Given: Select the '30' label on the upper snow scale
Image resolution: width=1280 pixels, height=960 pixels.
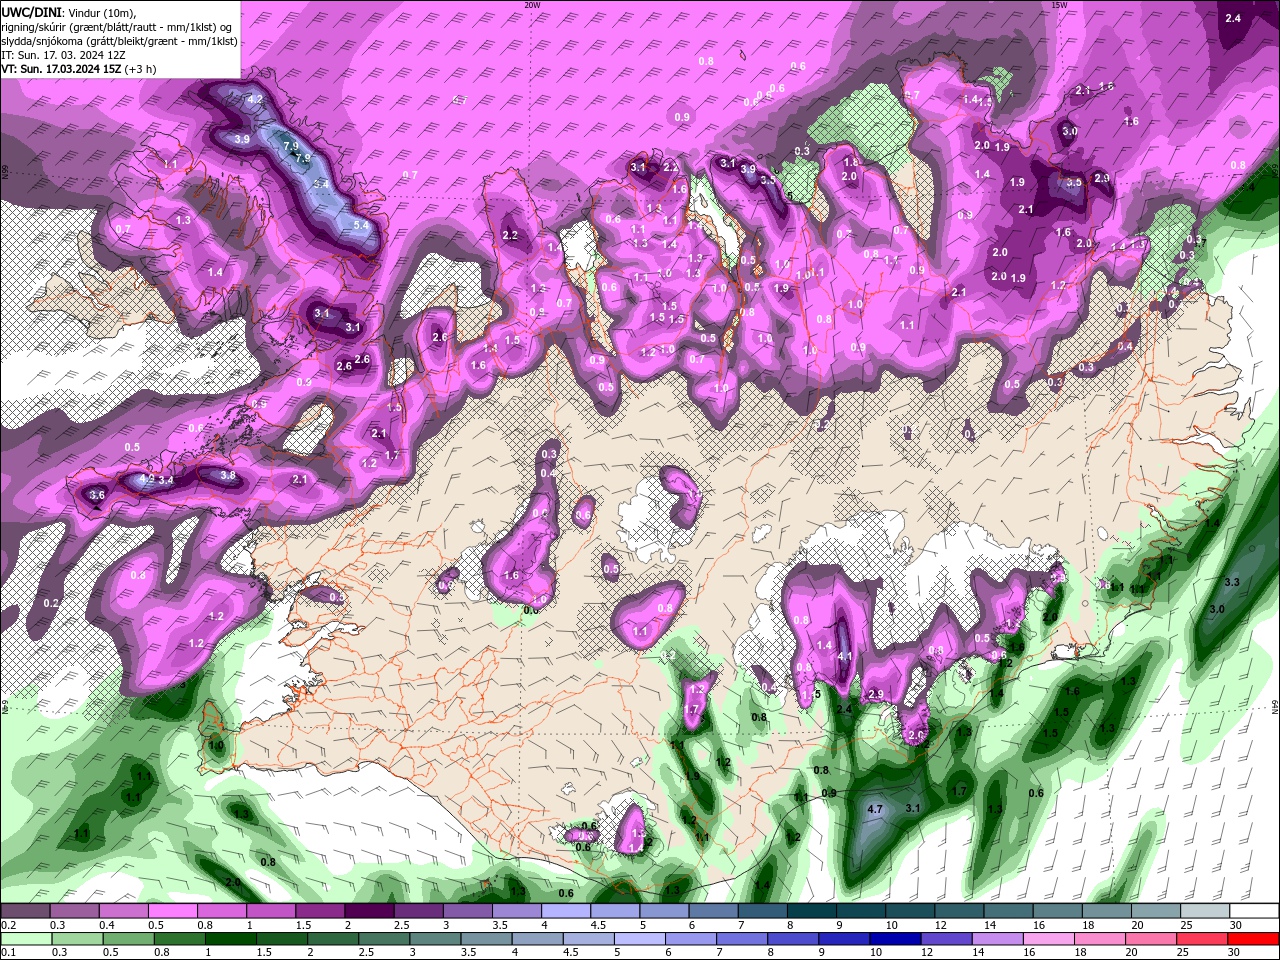Looking at the screenshot, I should pos(1235,925).
